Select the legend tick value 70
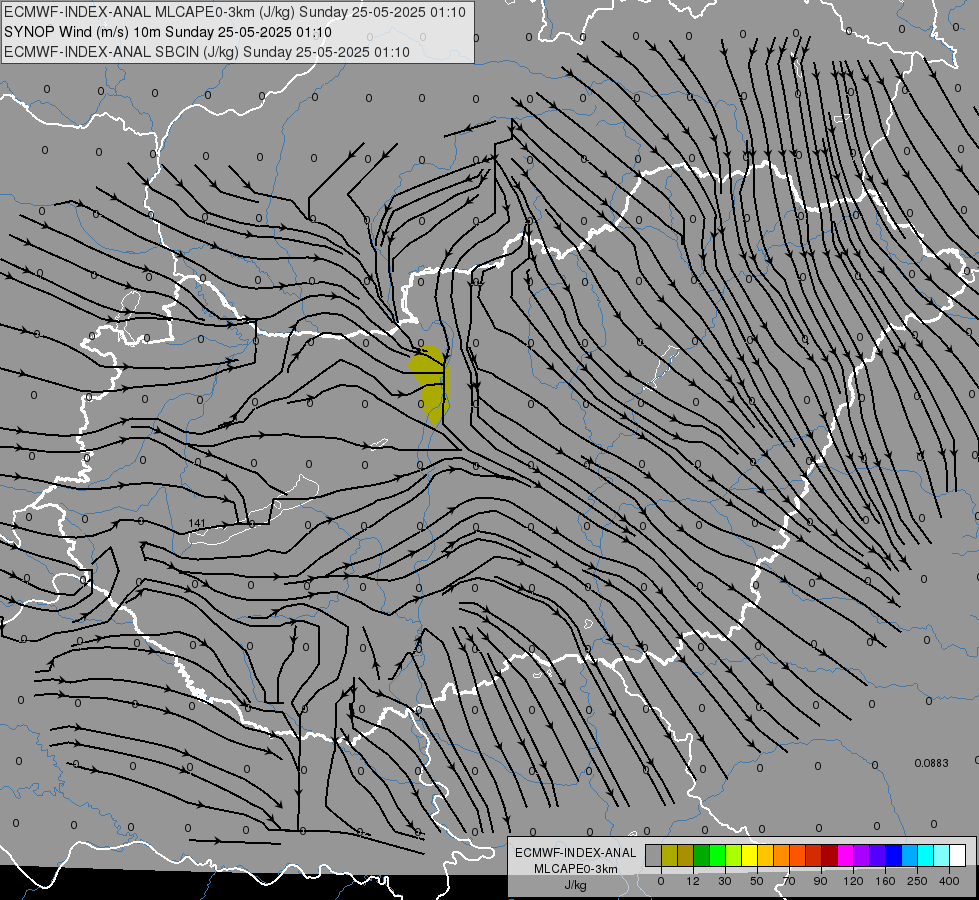 coord(789,881)
